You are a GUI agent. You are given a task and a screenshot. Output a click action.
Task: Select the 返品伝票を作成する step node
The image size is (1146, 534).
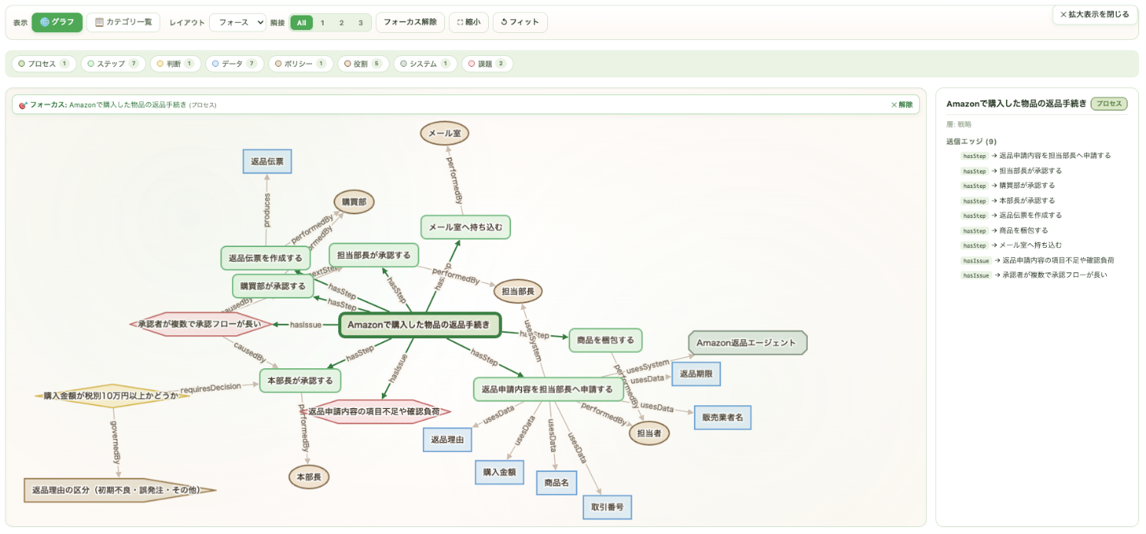(x=265, y=258)
